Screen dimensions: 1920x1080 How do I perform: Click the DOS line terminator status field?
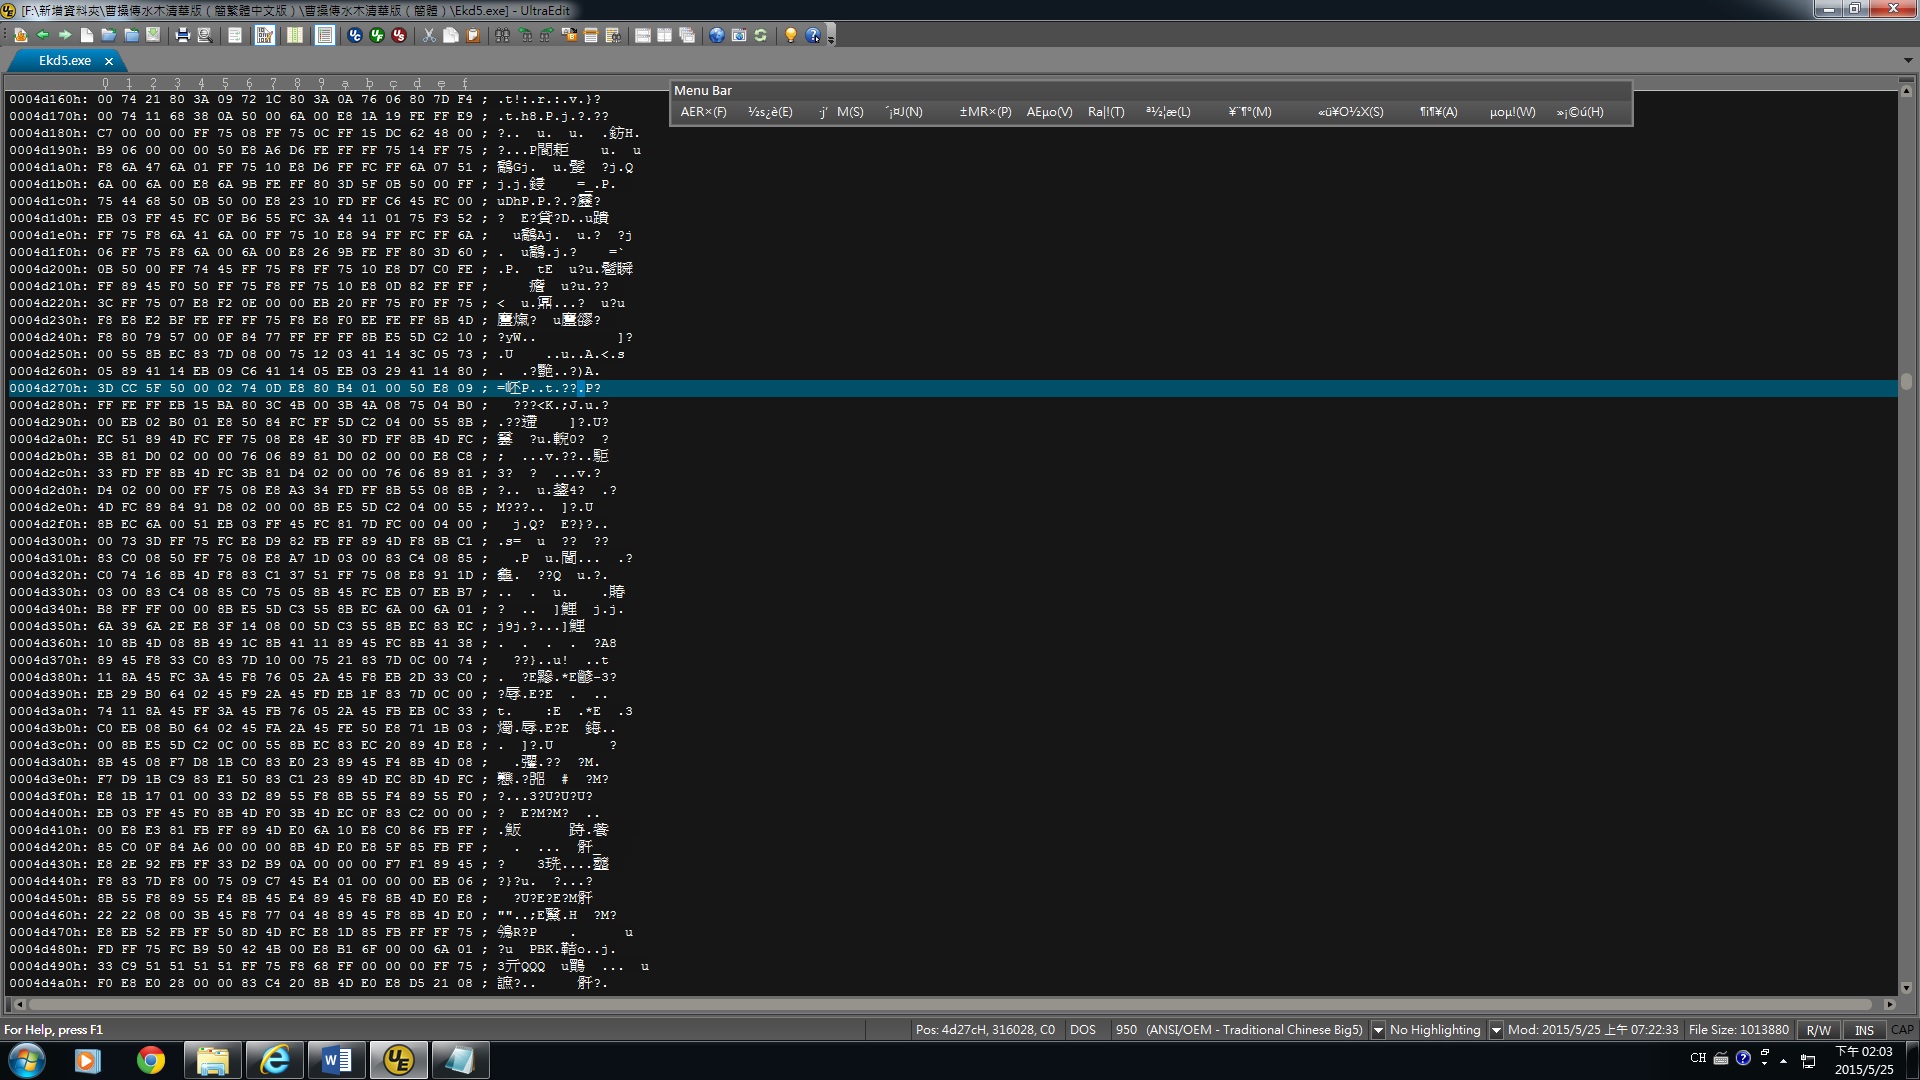[x=1082, y=1030]
